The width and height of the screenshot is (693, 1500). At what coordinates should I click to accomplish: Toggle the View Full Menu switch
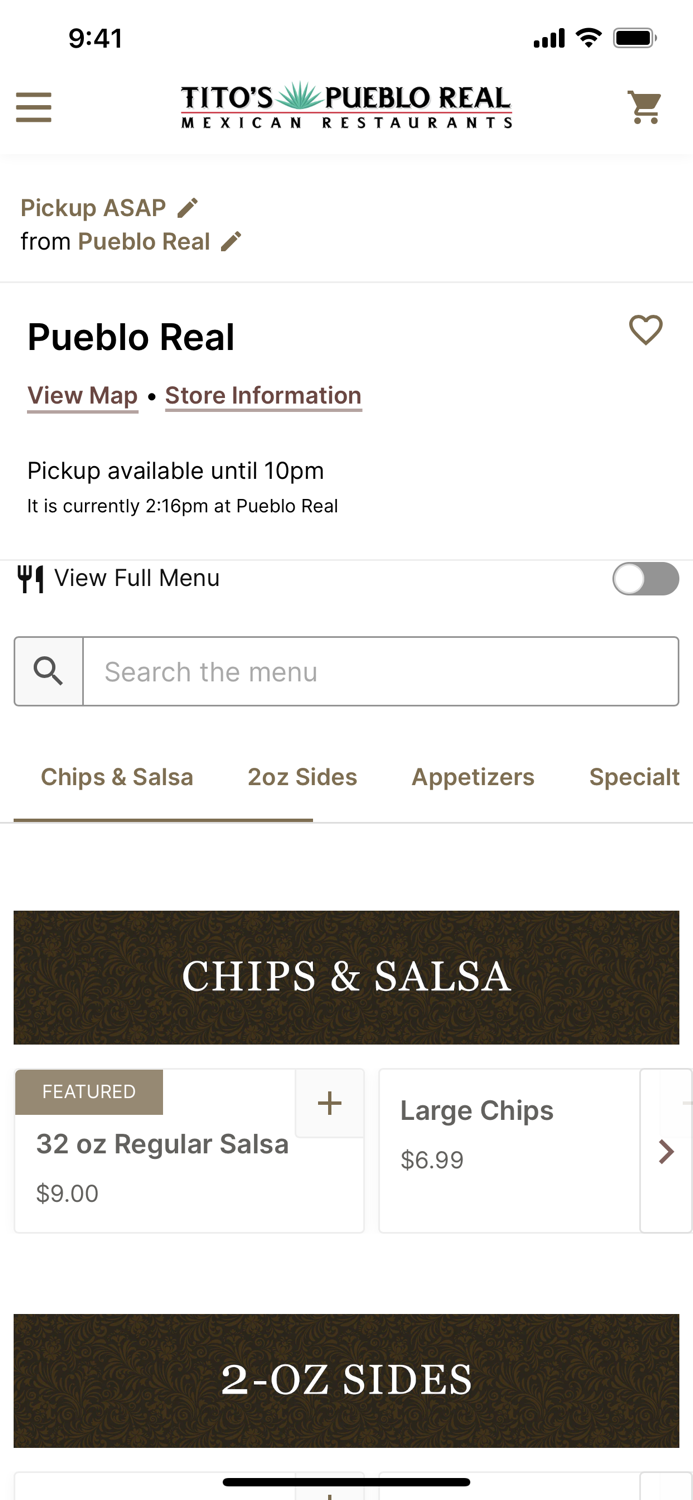coord(645,578)
